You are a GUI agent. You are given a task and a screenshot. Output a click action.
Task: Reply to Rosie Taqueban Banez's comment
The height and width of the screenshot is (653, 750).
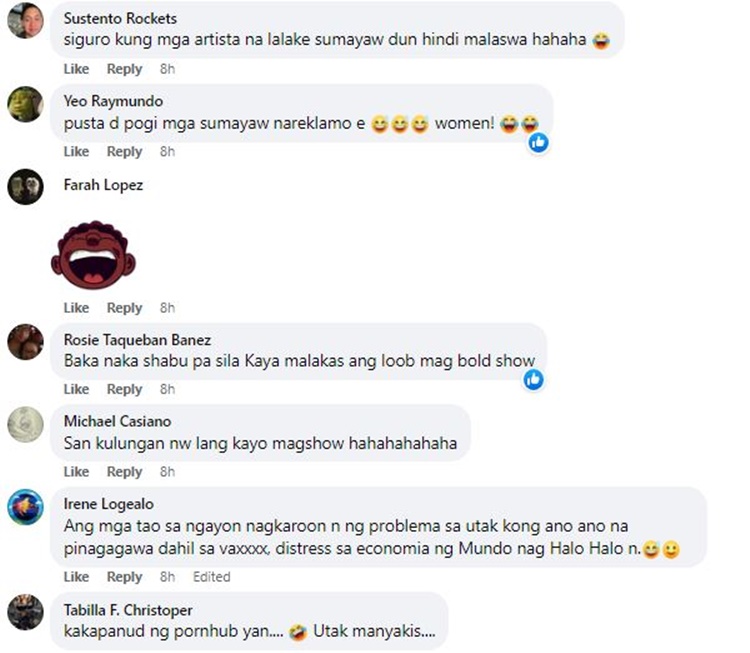pyautogui.click(x=124, y=389)
